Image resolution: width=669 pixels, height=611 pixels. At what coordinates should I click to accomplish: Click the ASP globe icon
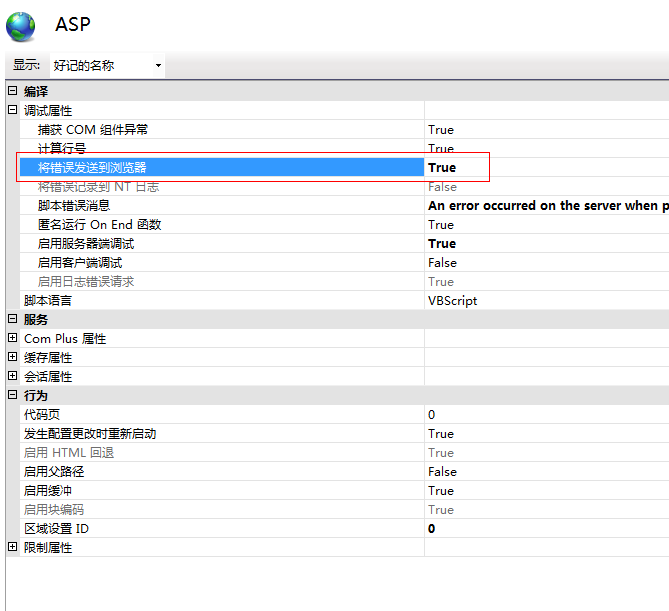pos(21,25)
